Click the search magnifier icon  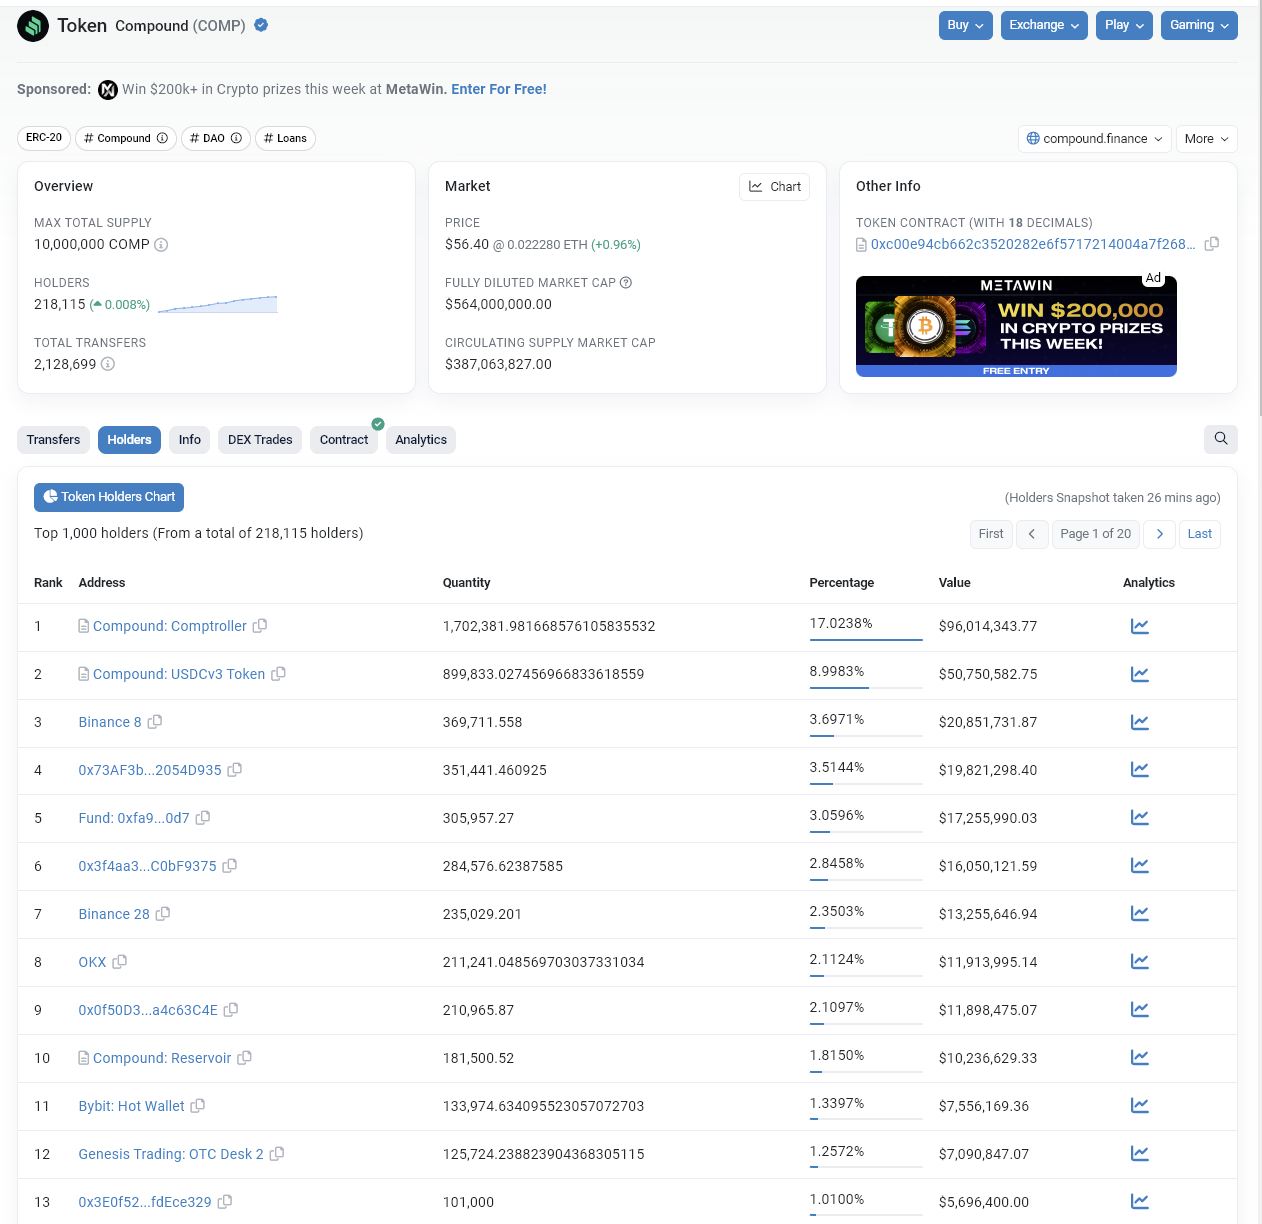(x=1221, y=439)
